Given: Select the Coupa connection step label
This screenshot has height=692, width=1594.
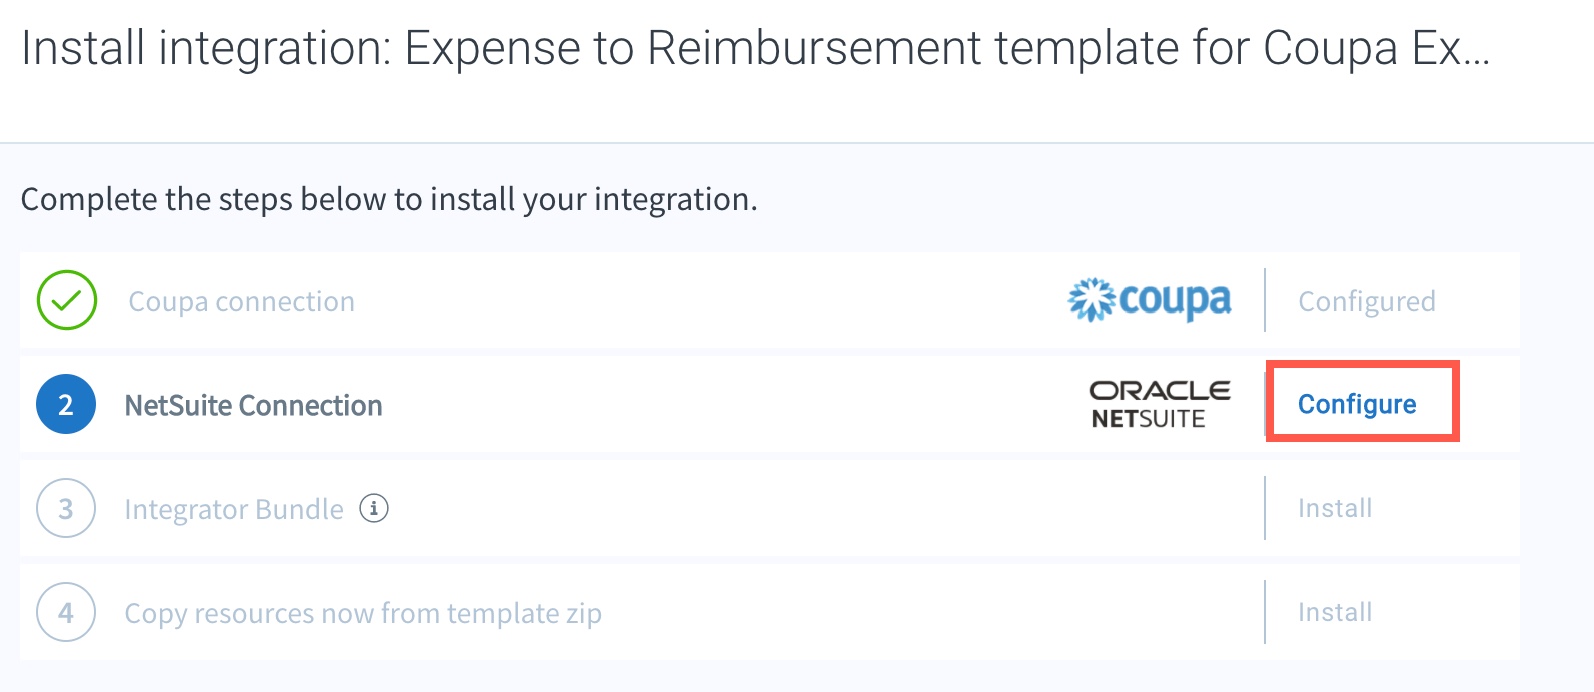Looking at the screenshot, I should (242, 301).
